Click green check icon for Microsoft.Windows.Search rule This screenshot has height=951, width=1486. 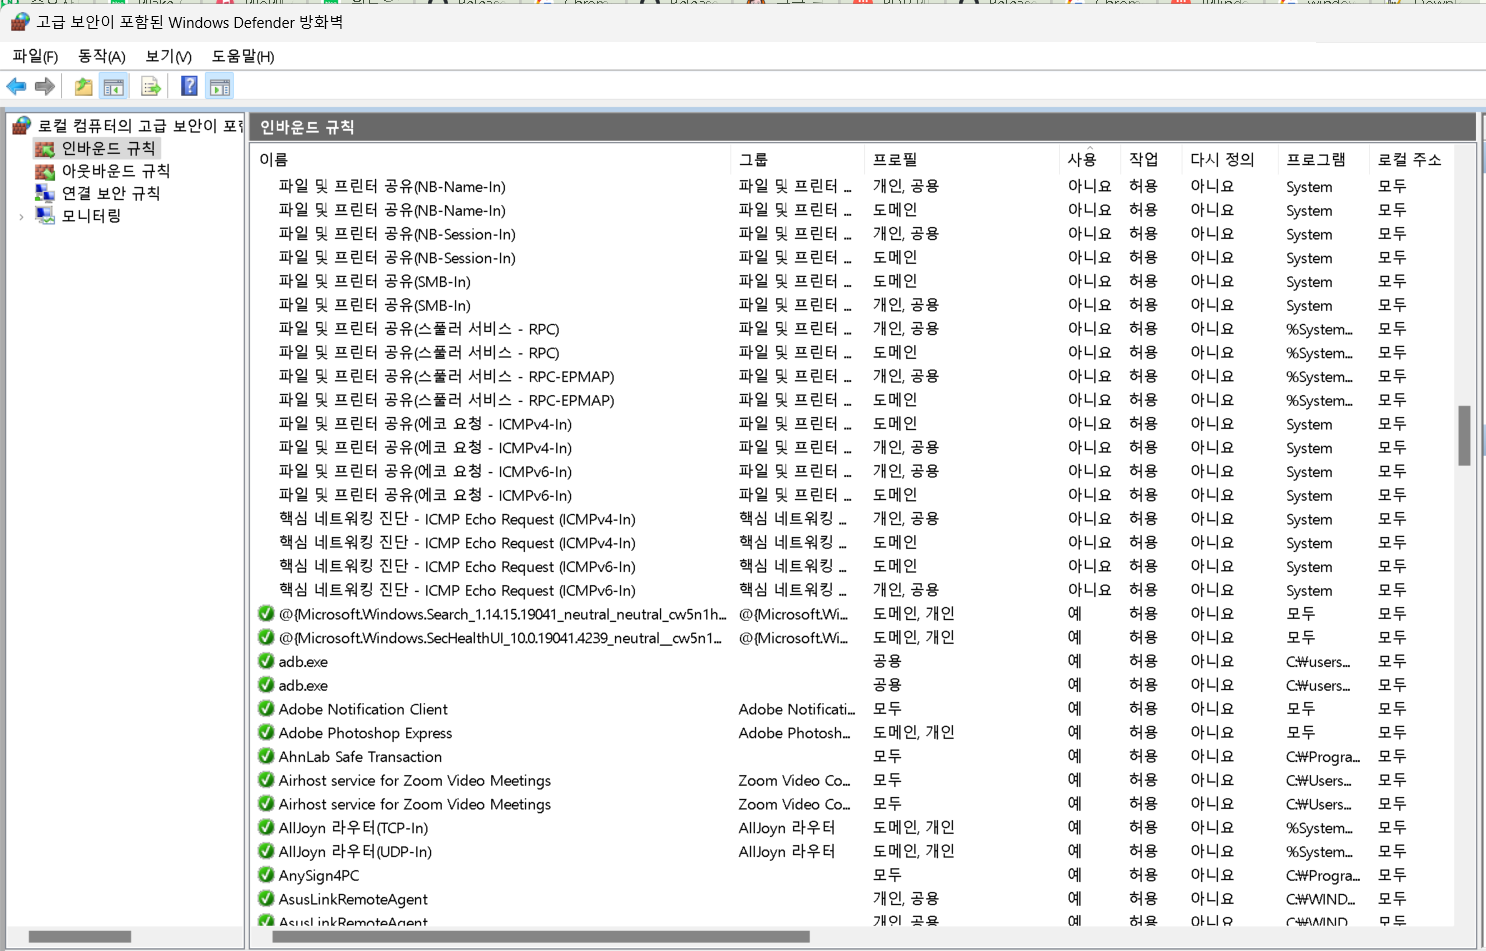coord(266,614)
